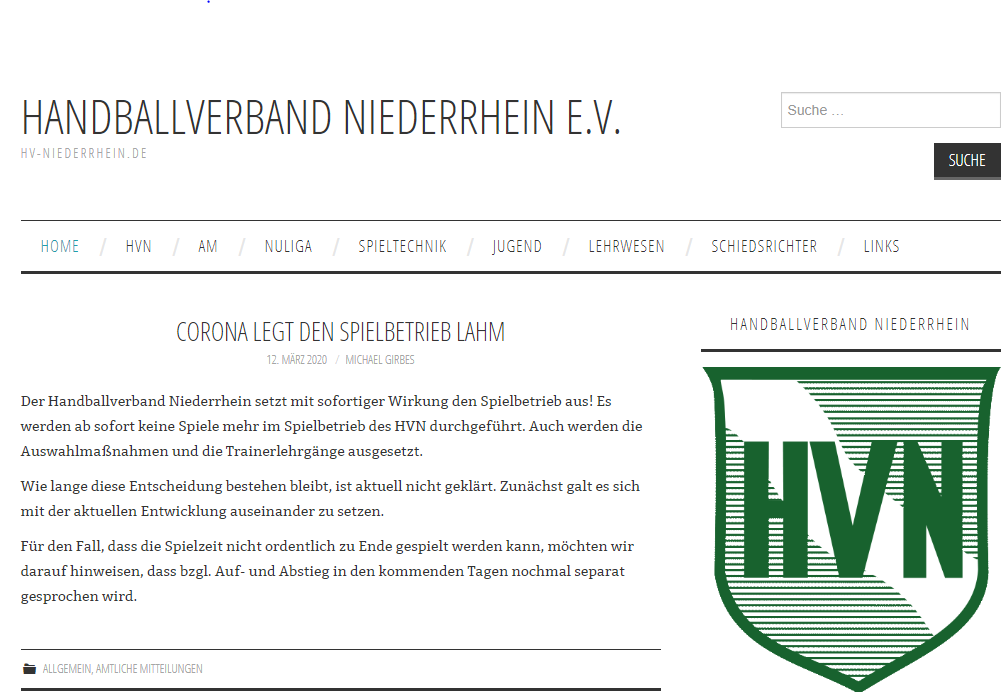1007x692 pixels.
Task: Click paragraph starting 'Für den Fall, dass'
Action: (x=327, y=571)
